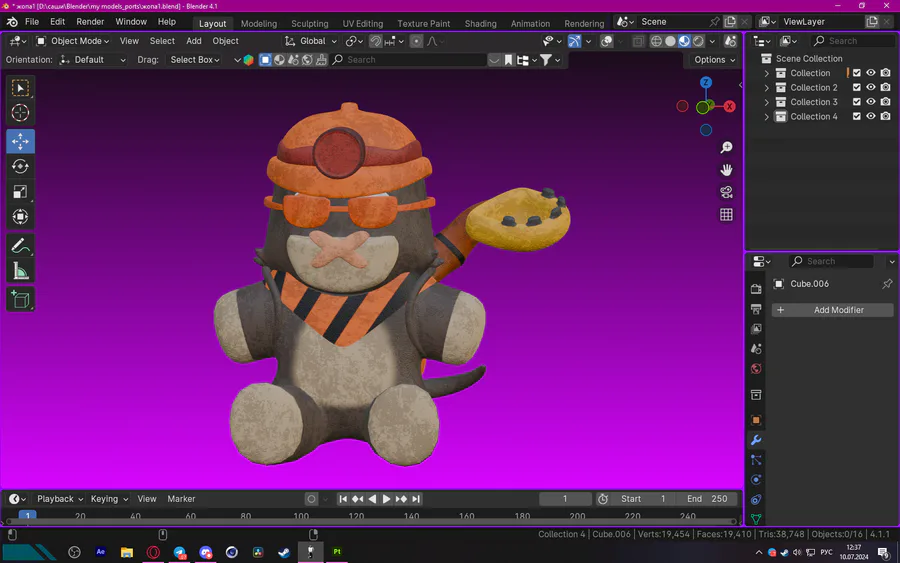The height and width of the screenshot is (563, 900).
Task: Activate the Move tool
Action: (x=20, y=141)
